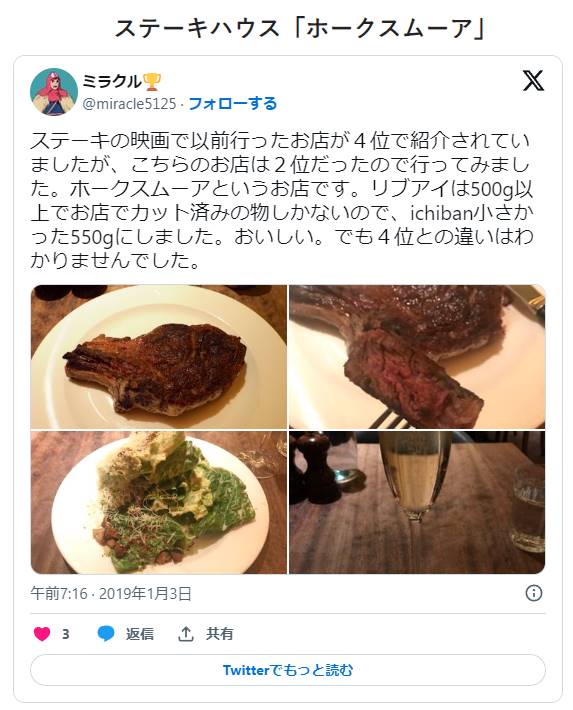Screen dimensions: 573x710
Task: Click the X logo icon
Action: (533, 81)
